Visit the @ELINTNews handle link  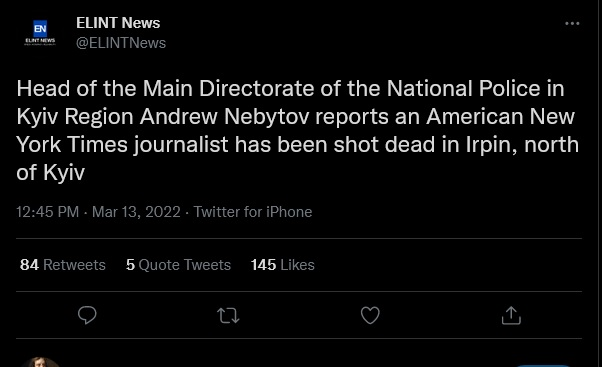click(121, 43)
